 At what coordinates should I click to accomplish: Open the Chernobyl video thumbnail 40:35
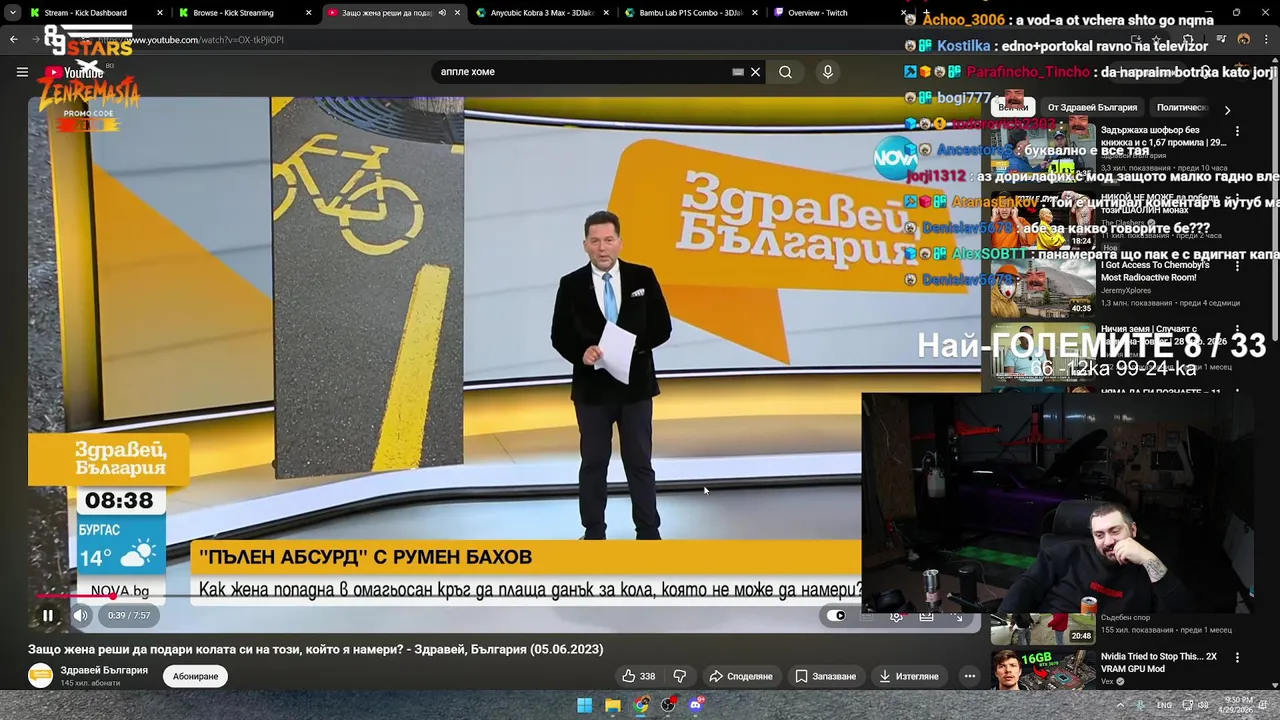point(1043,288)
